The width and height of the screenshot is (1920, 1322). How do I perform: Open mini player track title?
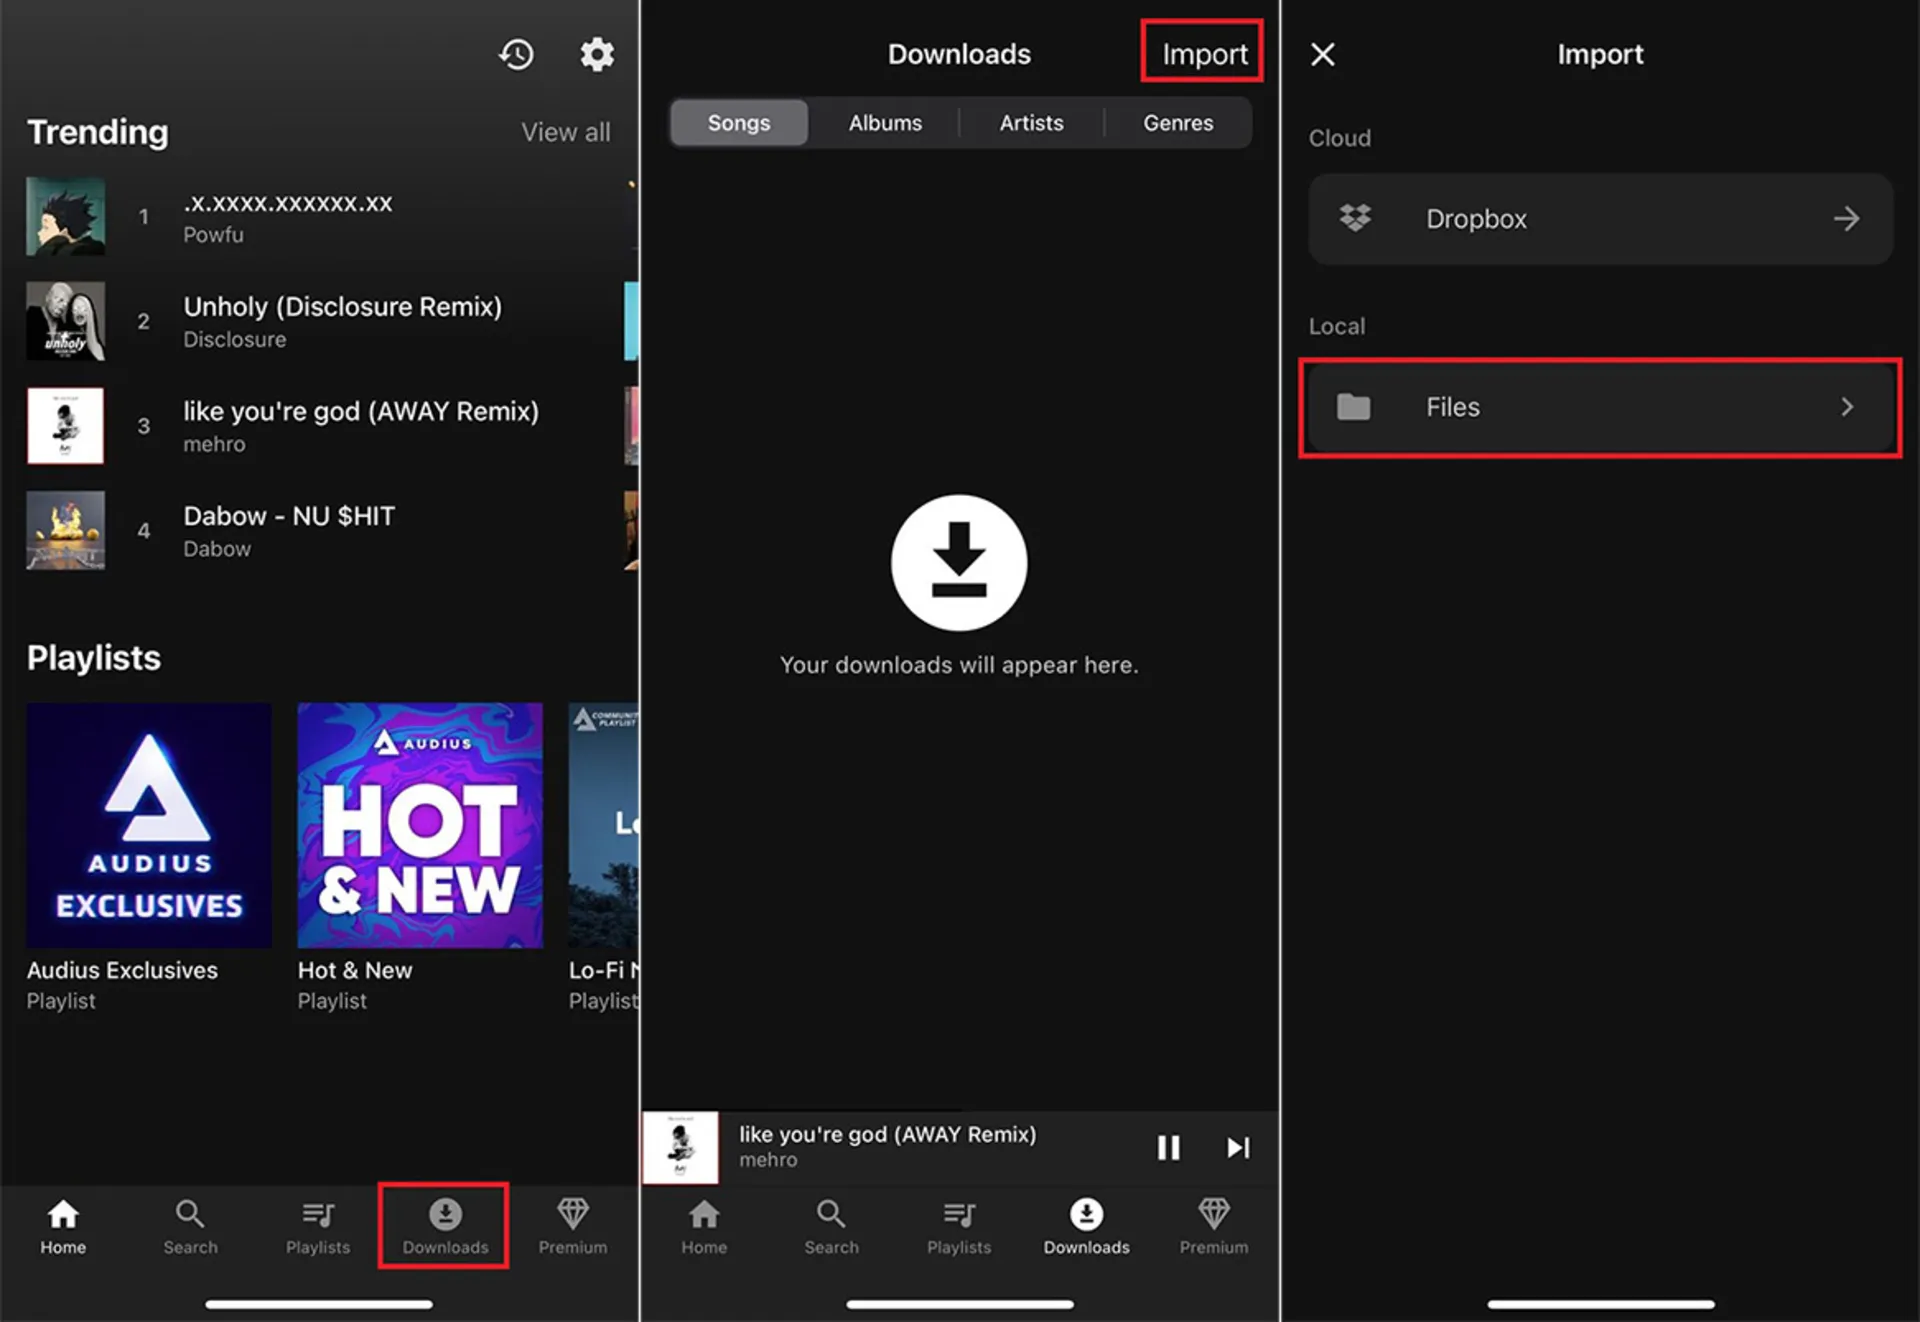887,1134
